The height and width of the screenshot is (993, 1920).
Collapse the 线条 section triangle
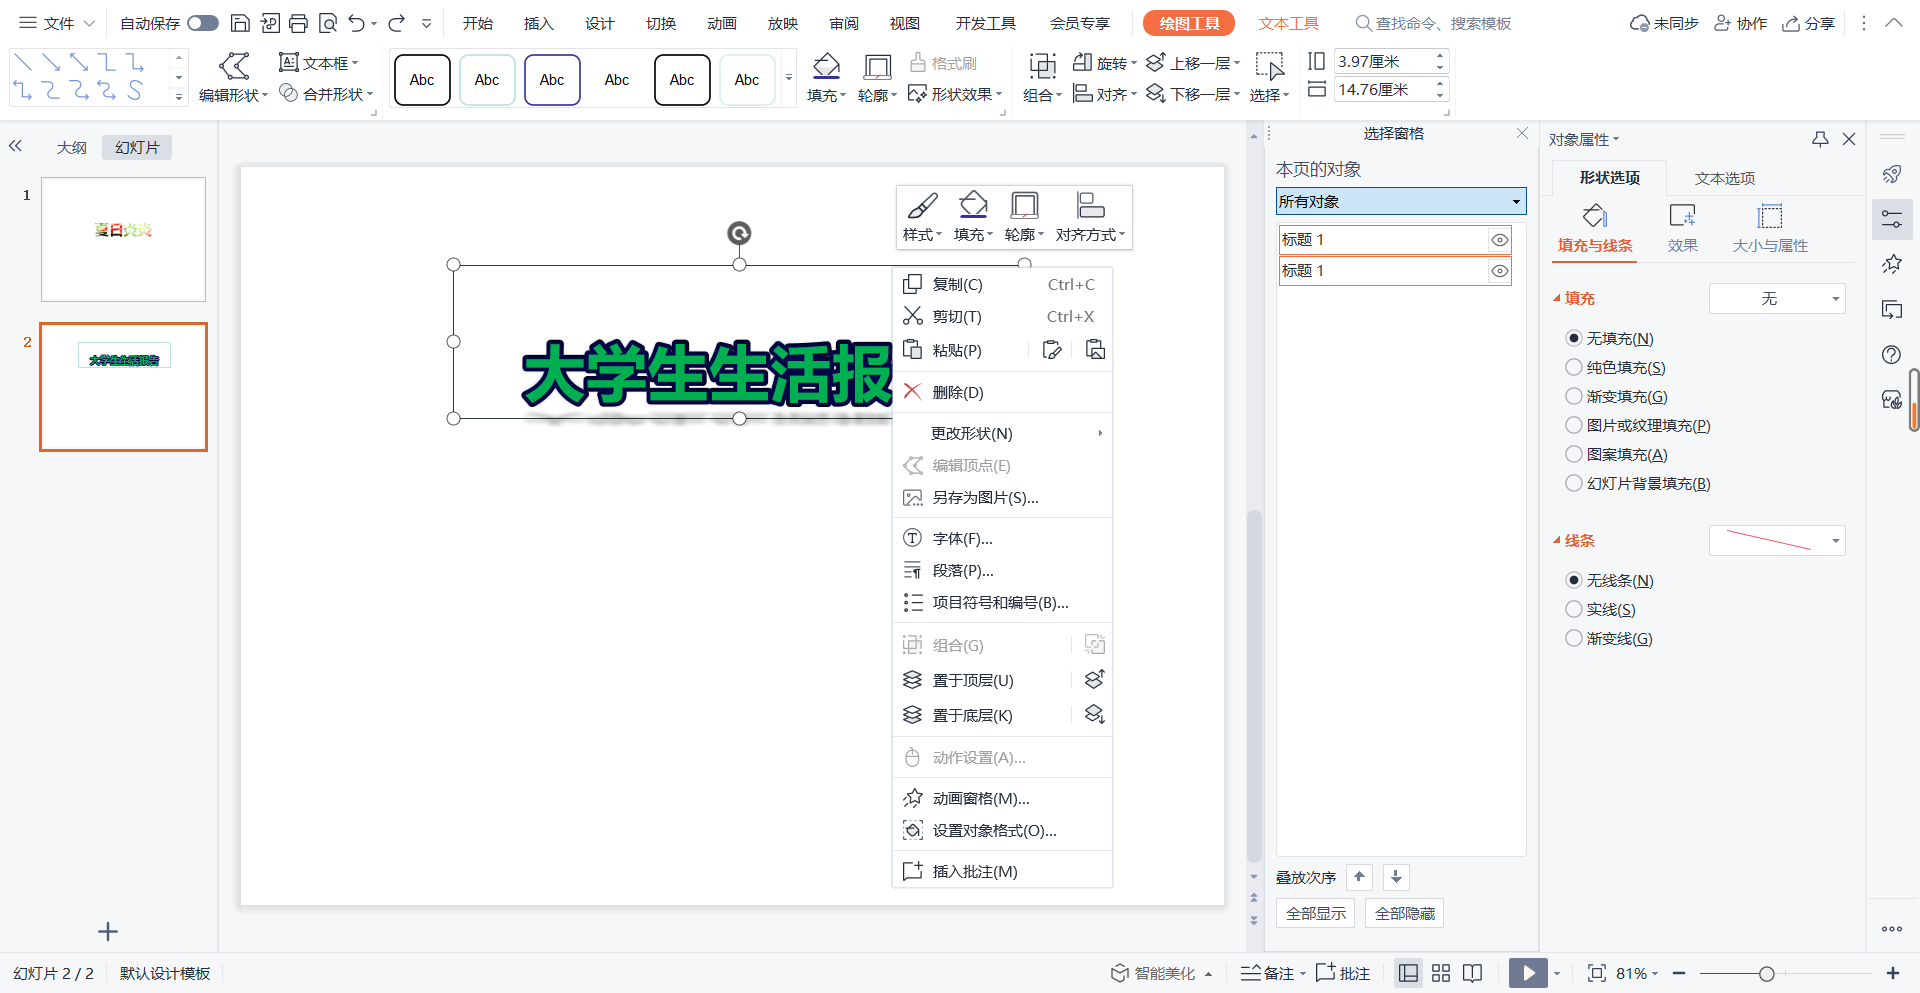[x=1557, y=540]
